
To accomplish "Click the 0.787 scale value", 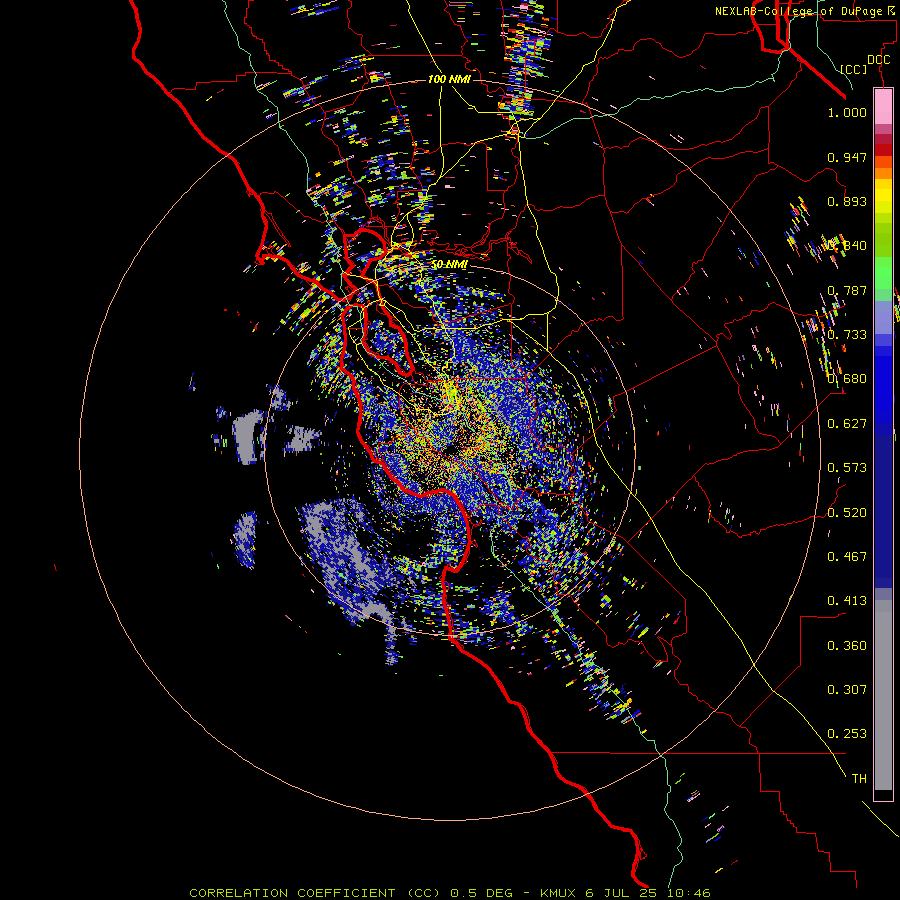I will pyautogui.click(x=847, y=290).
